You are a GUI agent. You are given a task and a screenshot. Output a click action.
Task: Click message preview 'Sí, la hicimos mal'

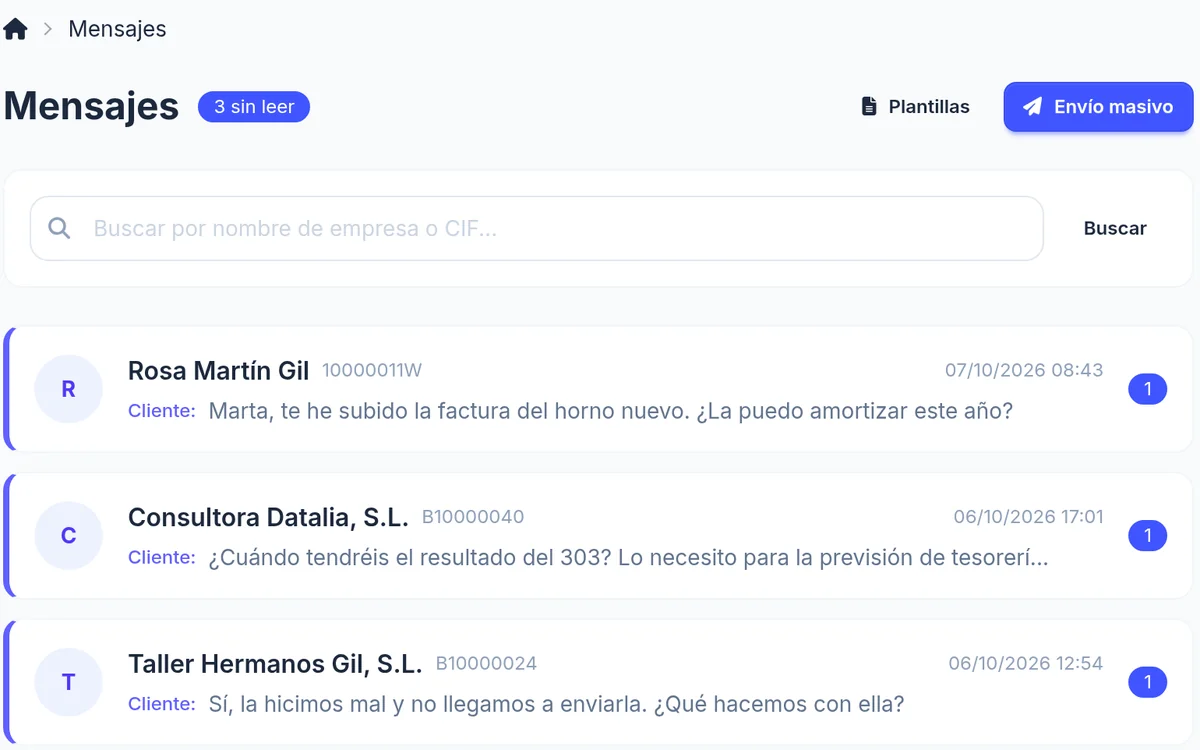pos(556,704)
